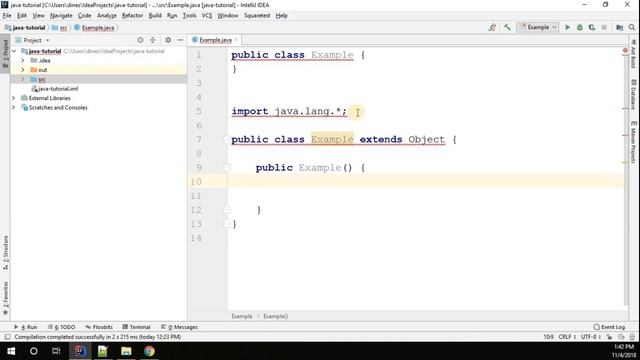
Task: Open the VCS menu
Action: (207, 16)
